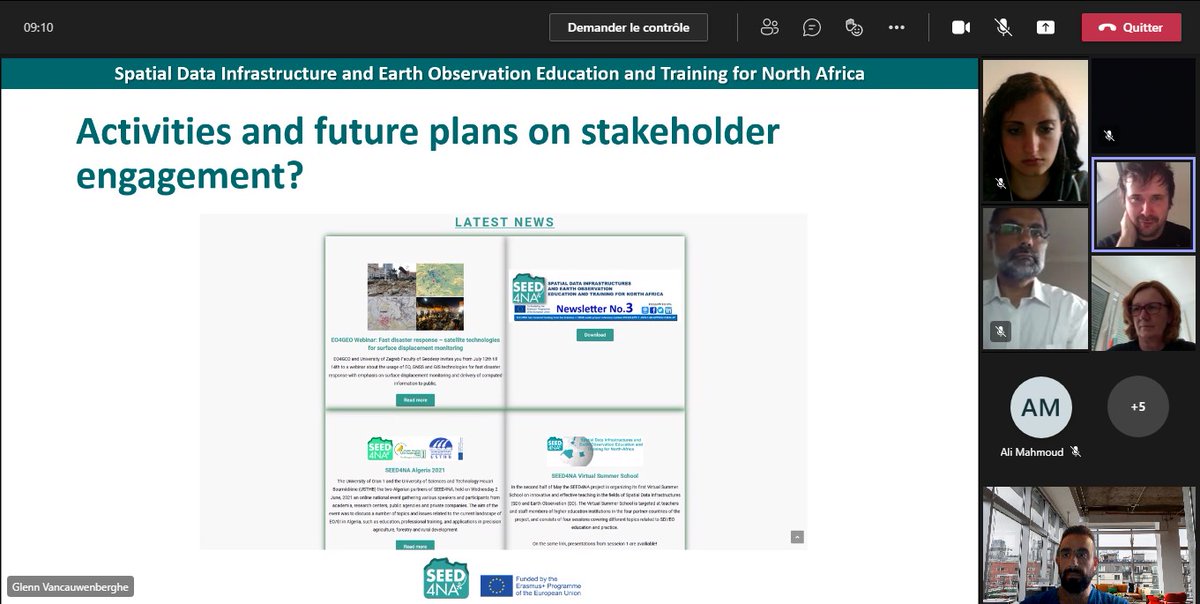
Task: Toggle the camera on or off
Action: pyautogui.click(x=961, y=27)
